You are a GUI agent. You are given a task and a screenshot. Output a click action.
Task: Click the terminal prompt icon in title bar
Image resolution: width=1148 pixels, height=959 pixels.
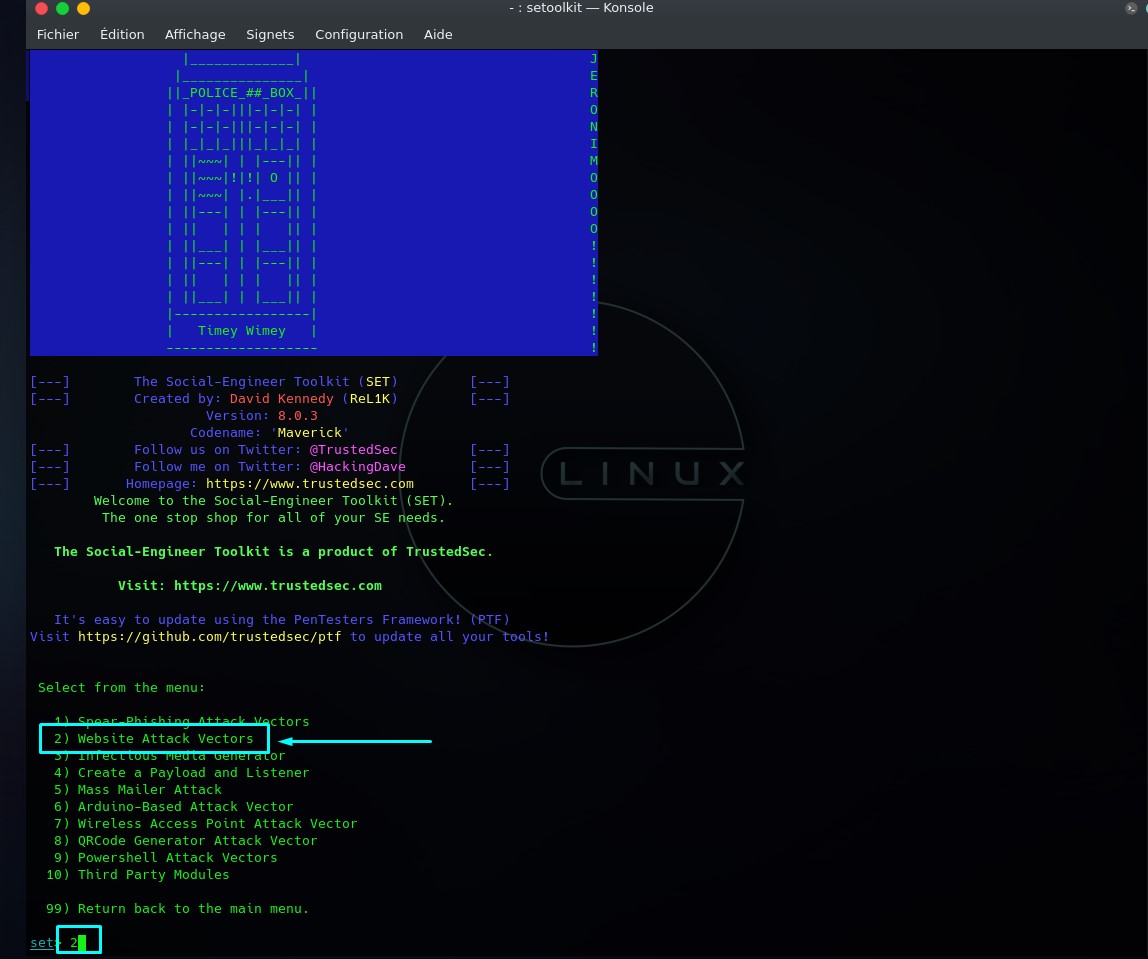tap(1130, 8)
